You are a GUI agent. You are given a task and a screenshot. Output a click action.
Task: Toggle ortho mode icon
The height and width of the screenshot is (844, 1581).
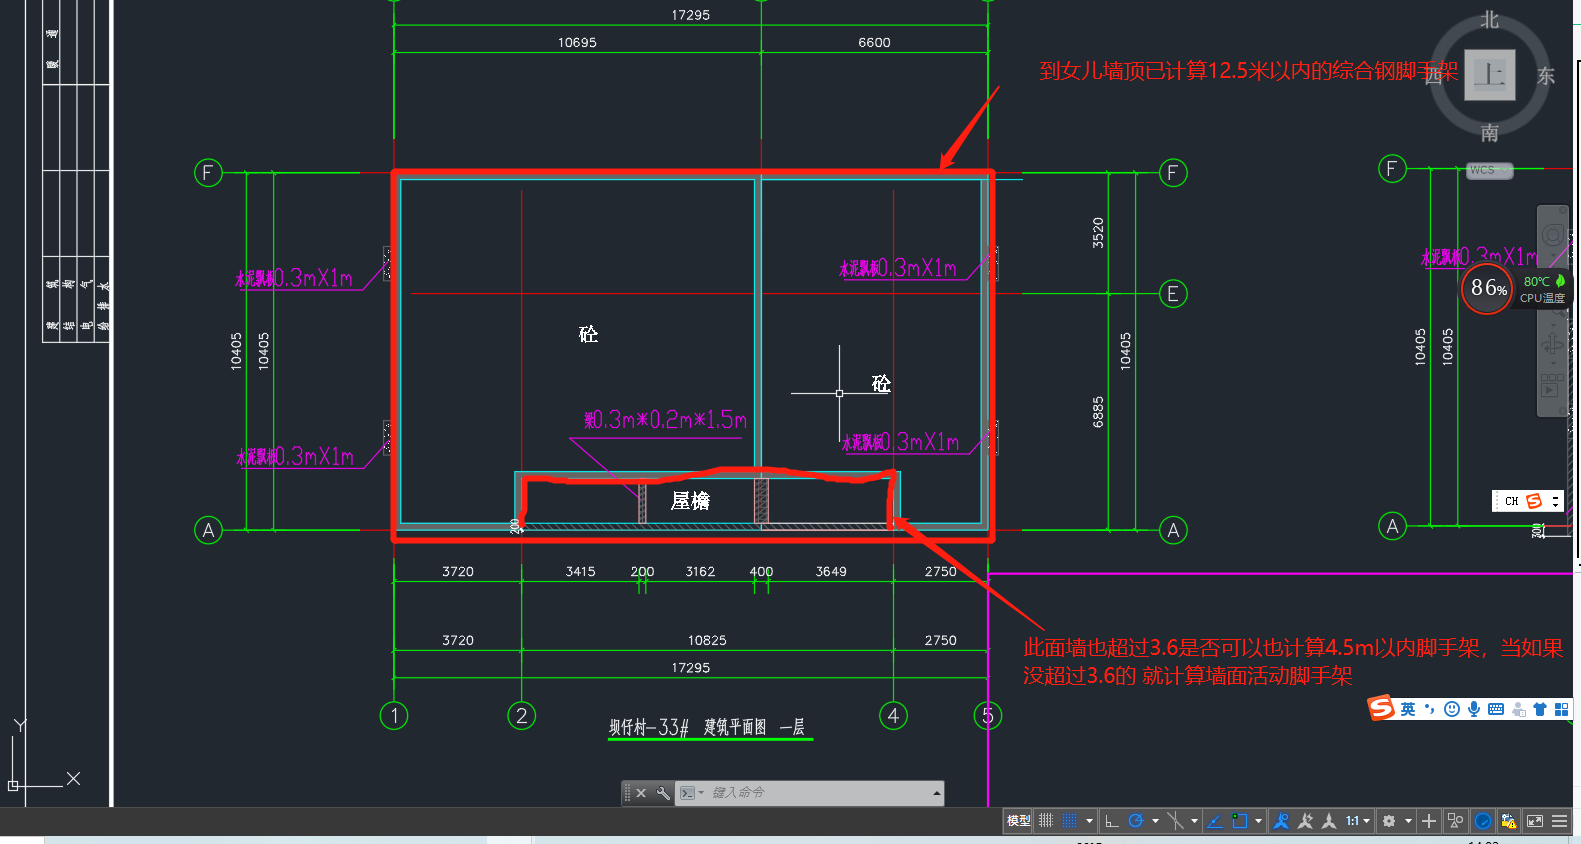pyautogui.click(x=1111, y=821)
